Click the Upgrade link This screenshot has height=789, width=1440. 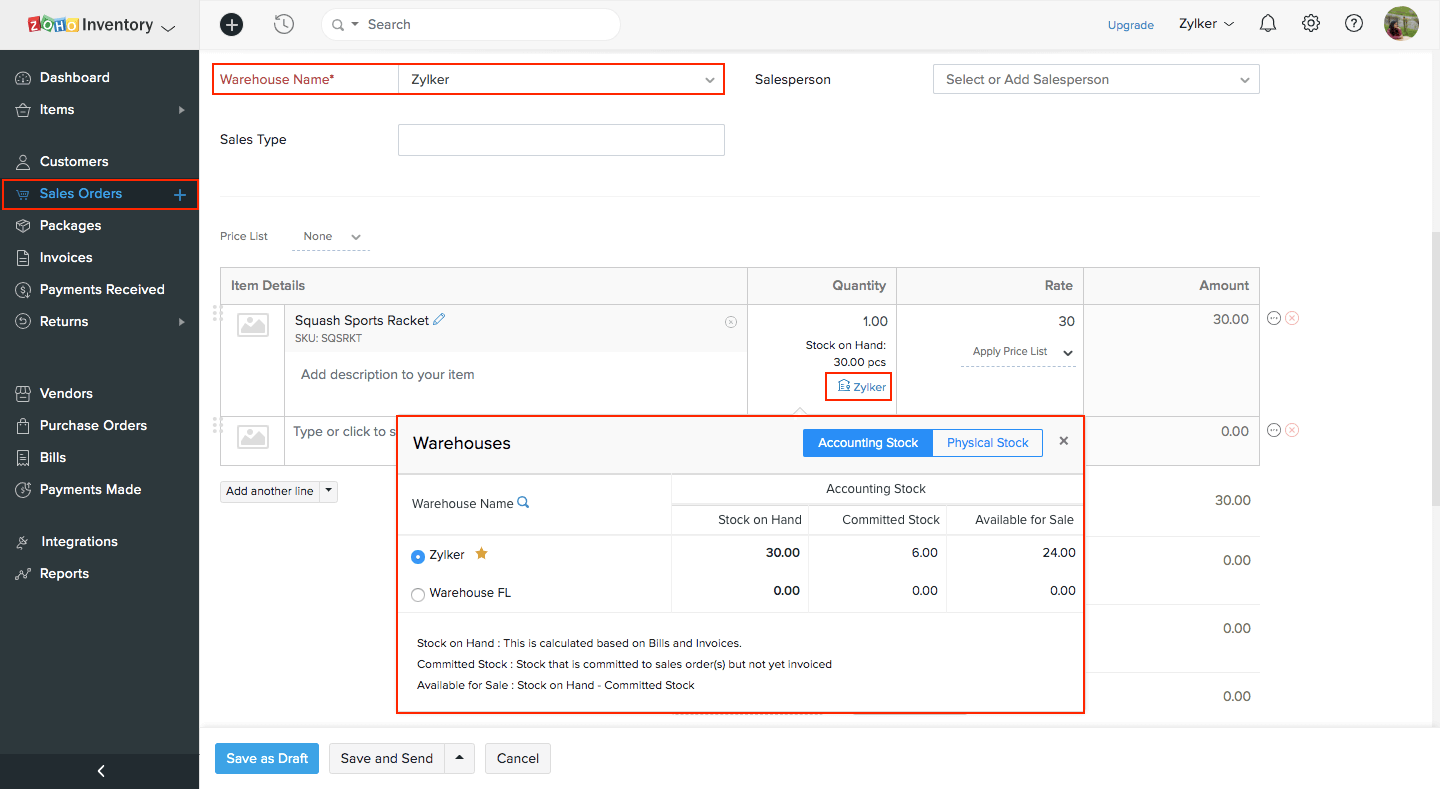pyautogui.click(x=1130, y=25)
